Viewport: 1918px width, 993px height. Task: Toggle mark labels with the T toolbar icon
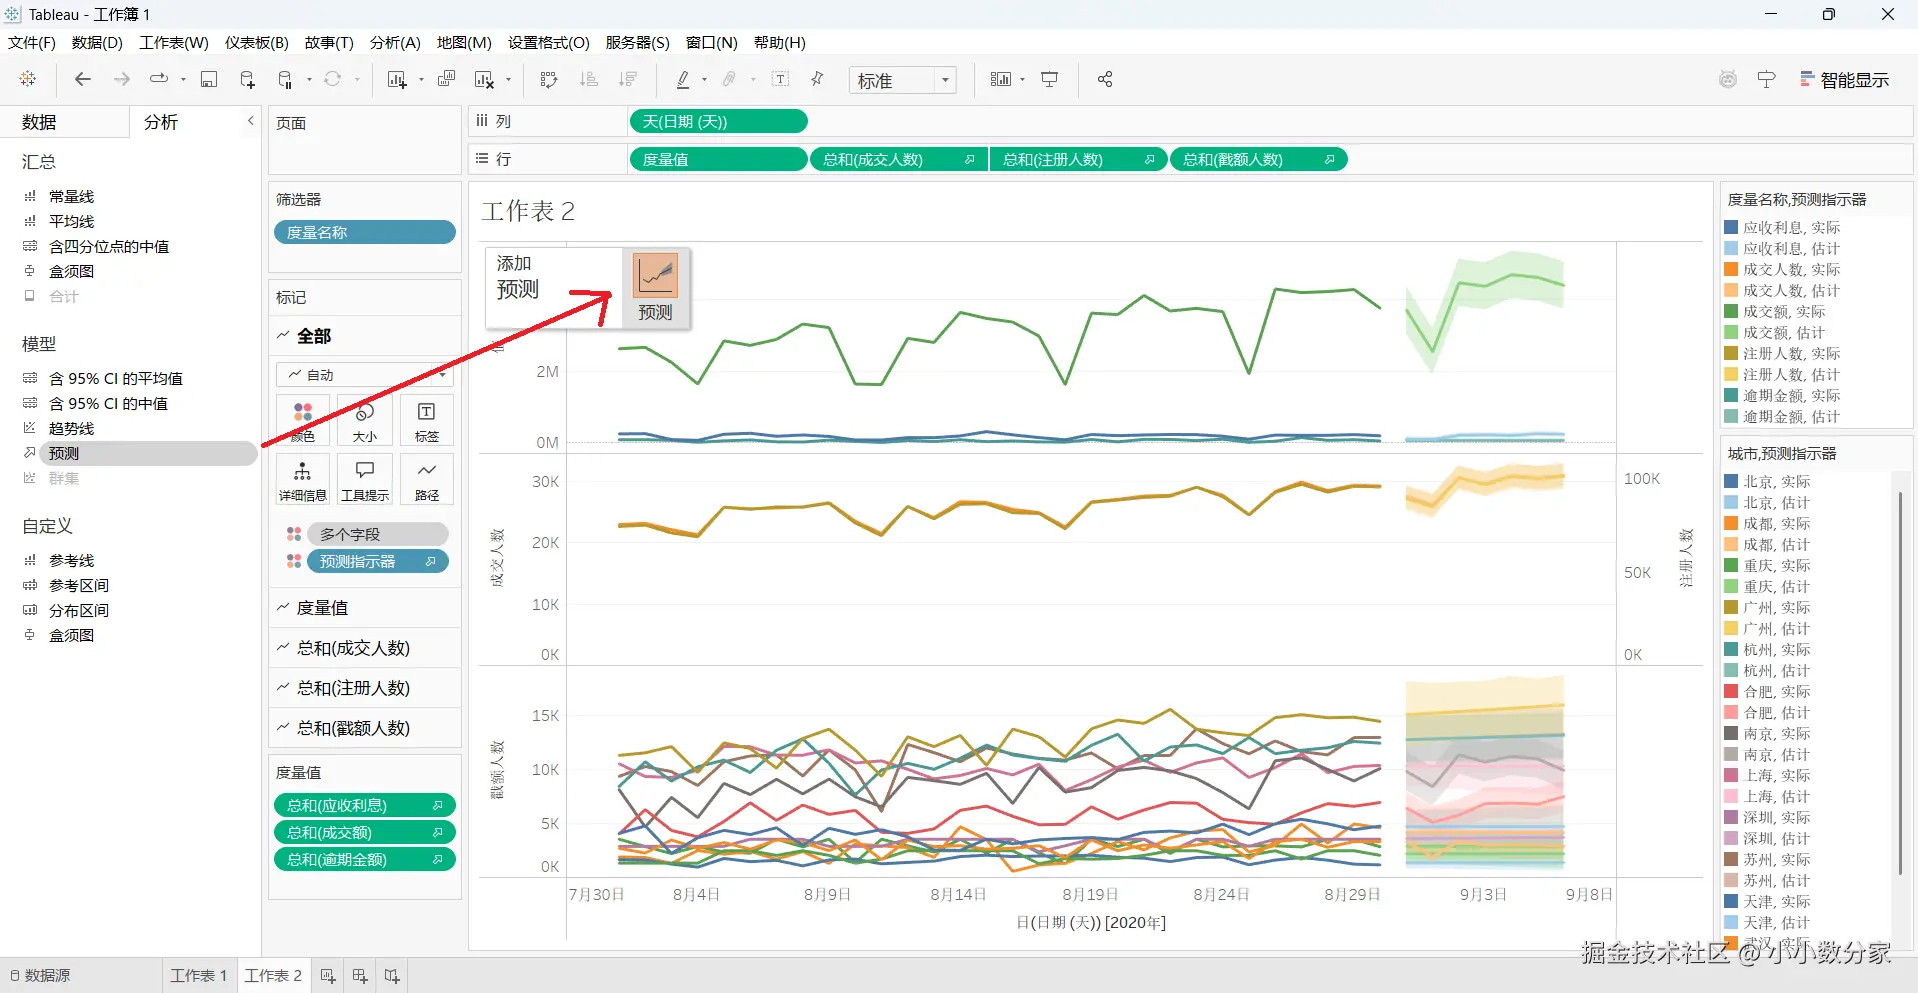[x=781, y=79]
